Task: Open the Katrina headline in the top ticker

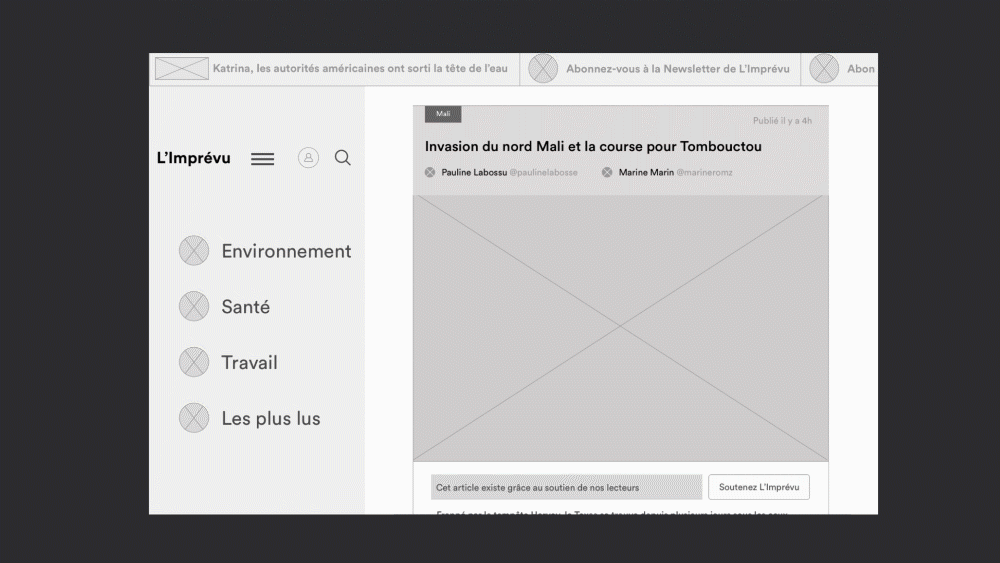Action: [x=360, y=68]
